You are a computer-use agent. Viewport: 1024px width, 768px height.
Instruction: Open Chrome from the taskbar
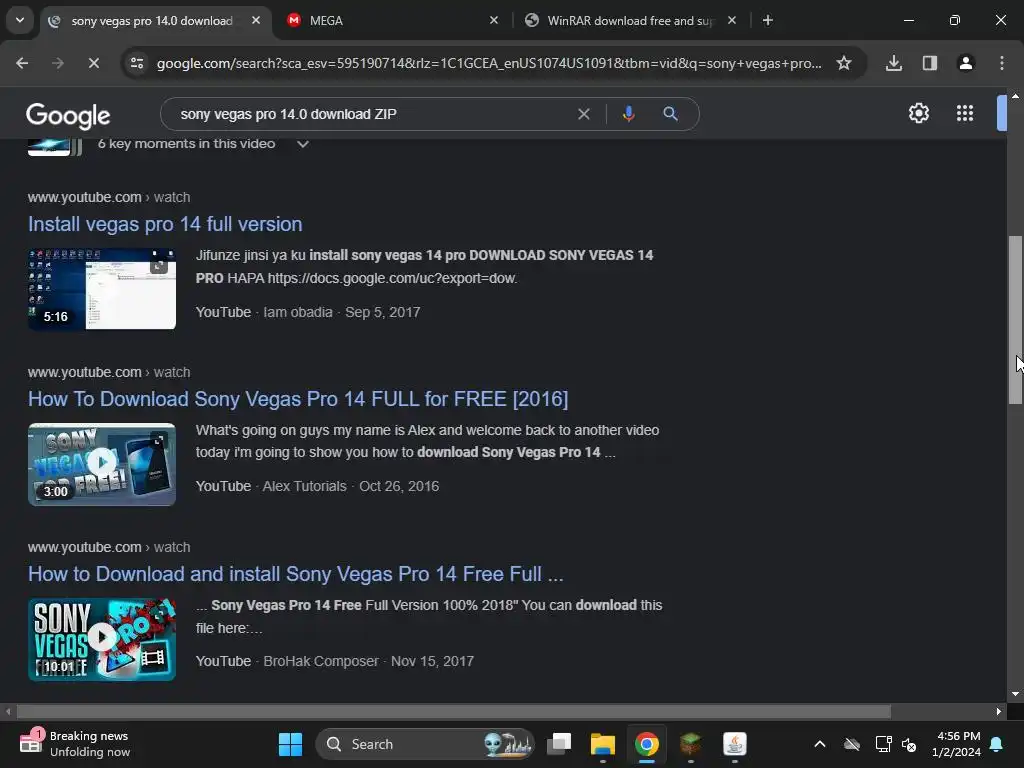647,744
